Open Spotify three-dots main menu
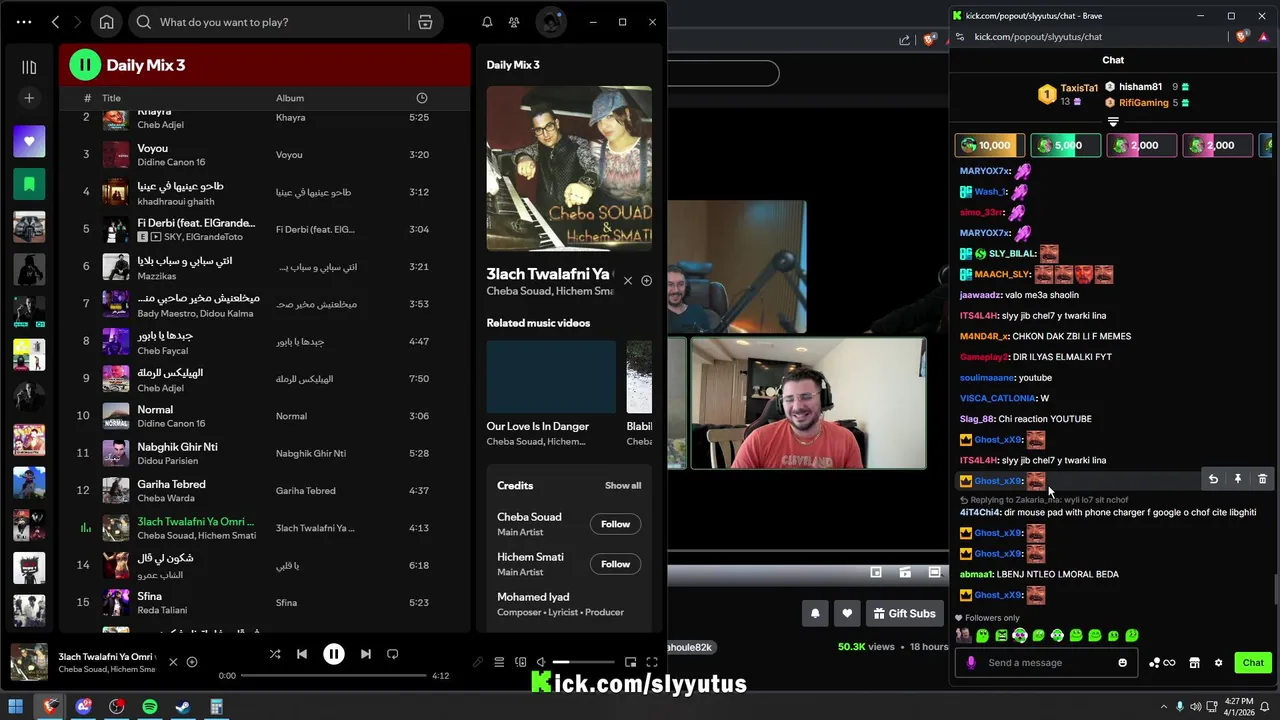Viewport: 1280px width, 720px height. point(24,22)
